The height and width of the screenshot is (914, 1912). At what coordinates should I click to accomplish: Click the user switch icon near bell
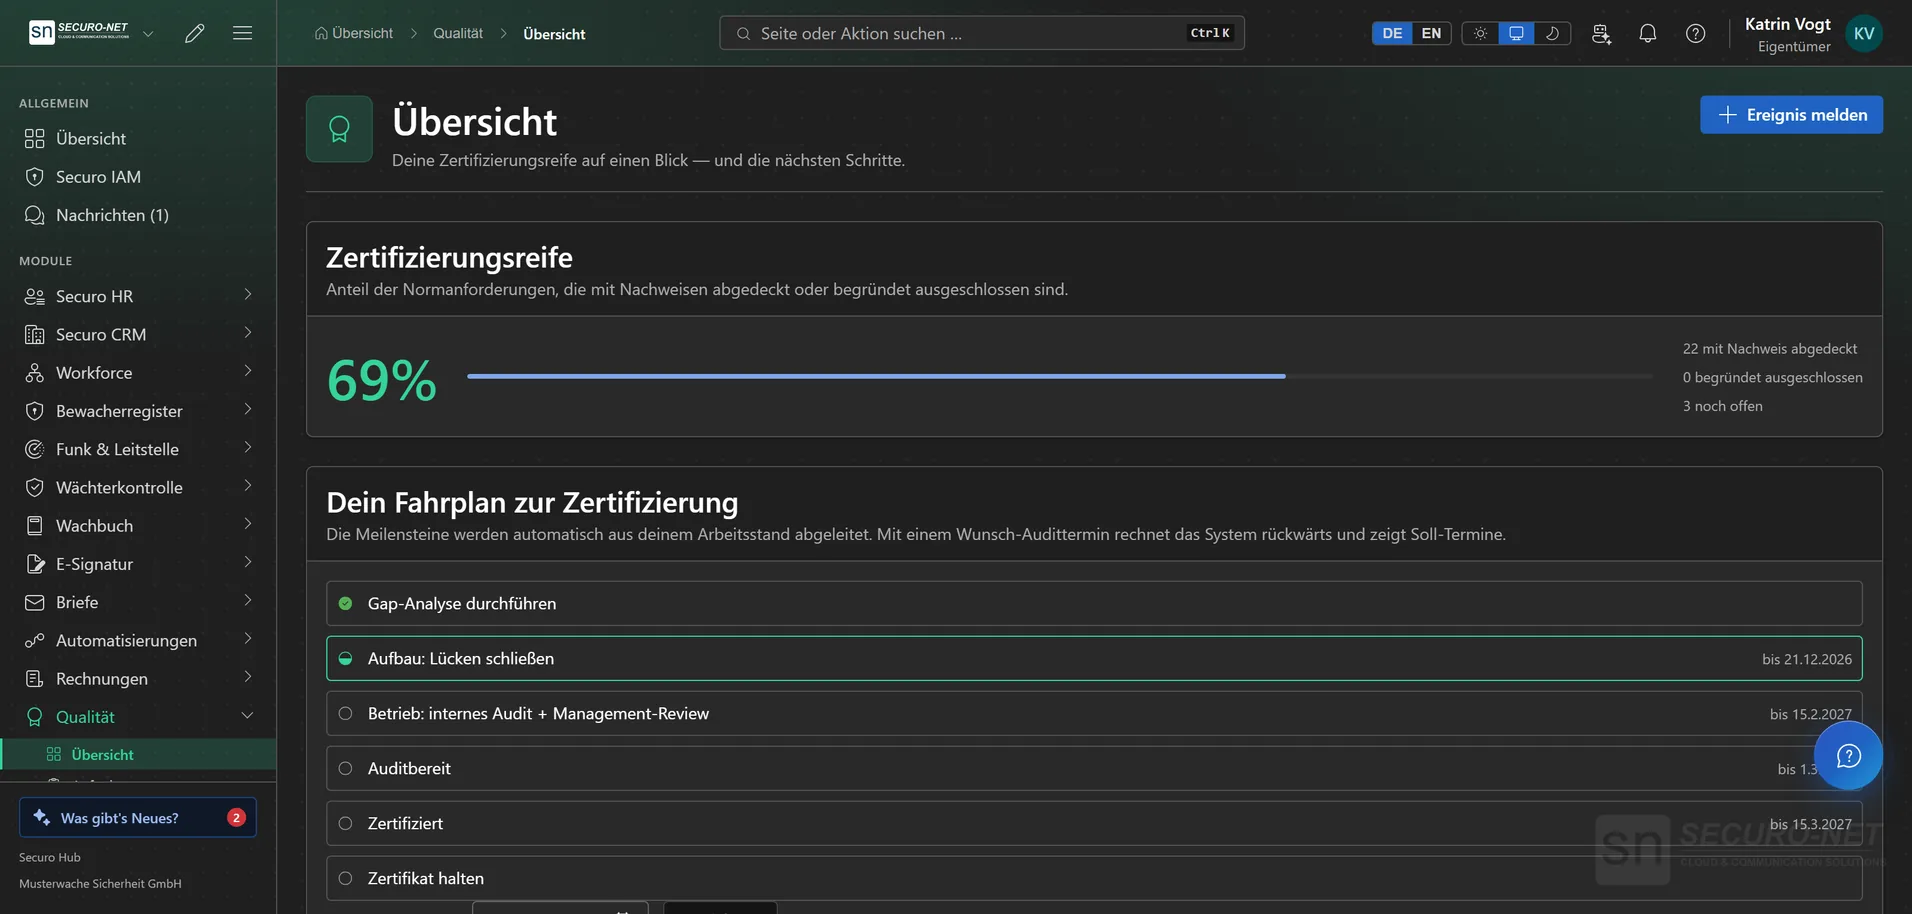coord(1601,33)
